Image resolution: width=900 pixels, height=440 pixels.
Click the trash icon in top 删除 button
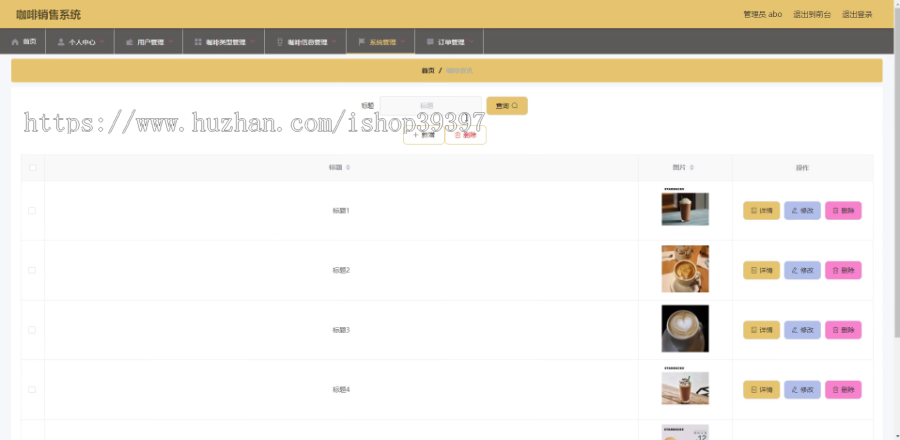tap(457, 135)
